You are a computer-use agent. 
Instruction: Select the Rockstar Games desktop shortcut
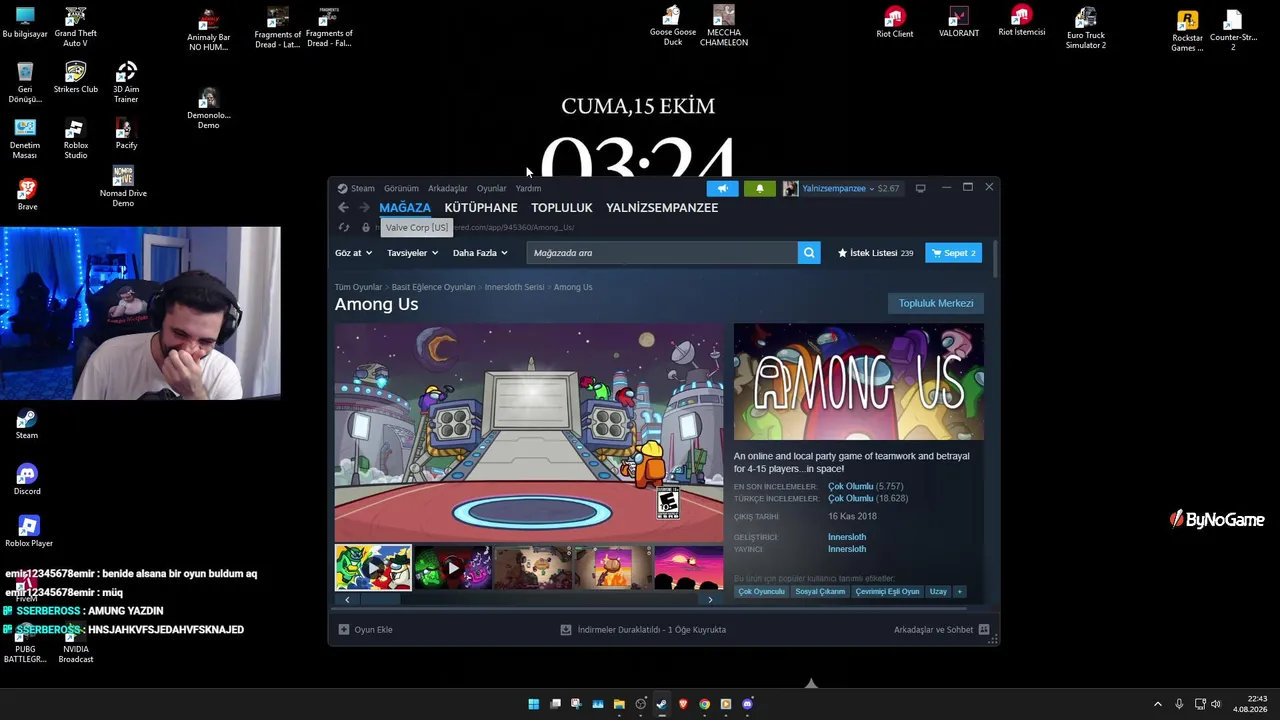pos(1187,31)
